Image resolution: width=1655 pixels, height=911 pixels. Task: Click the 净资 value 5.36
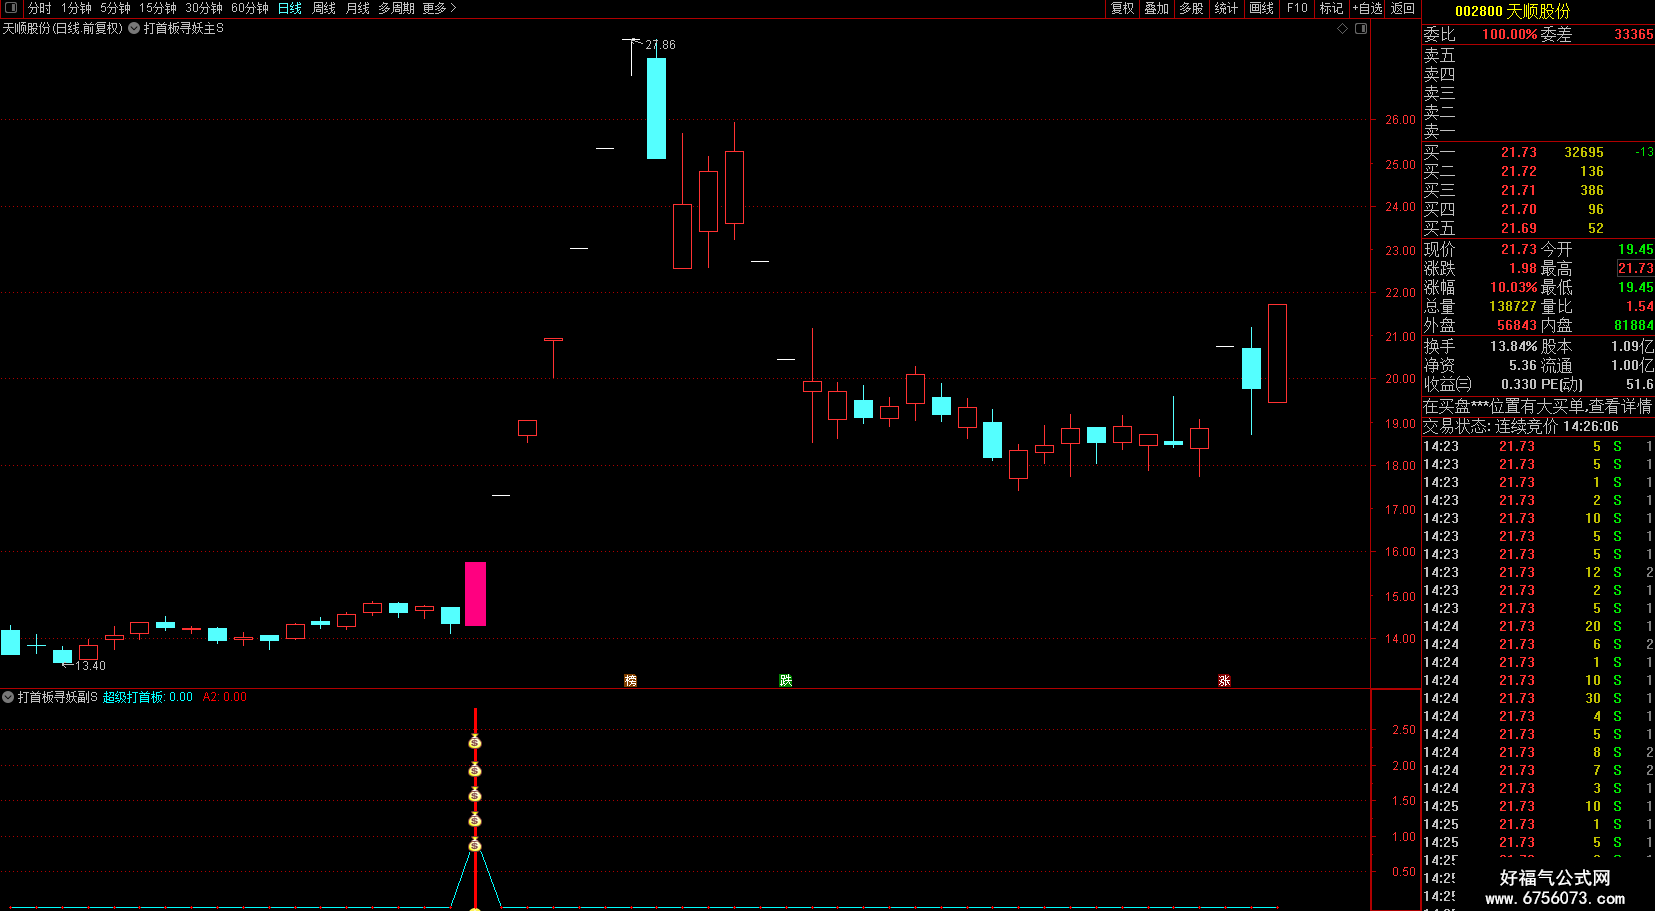[x=1522, y=365]
